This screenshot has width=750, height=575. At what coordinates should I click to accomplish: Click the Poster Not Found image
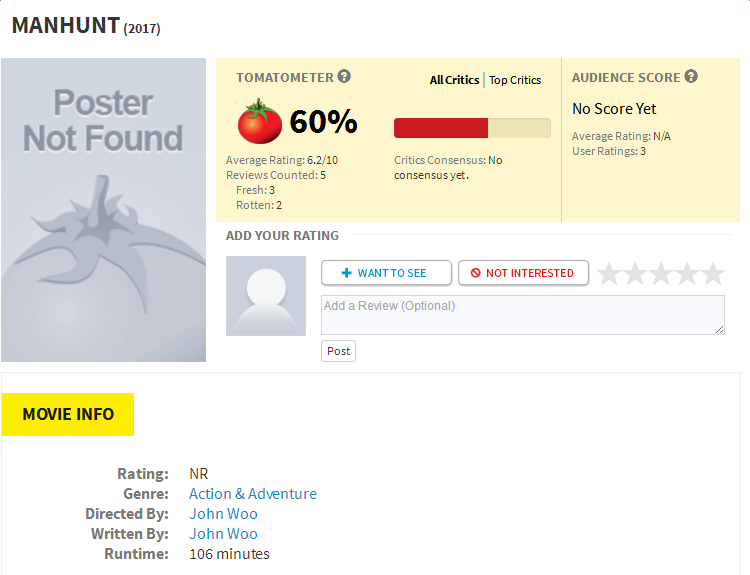[103, 210]
